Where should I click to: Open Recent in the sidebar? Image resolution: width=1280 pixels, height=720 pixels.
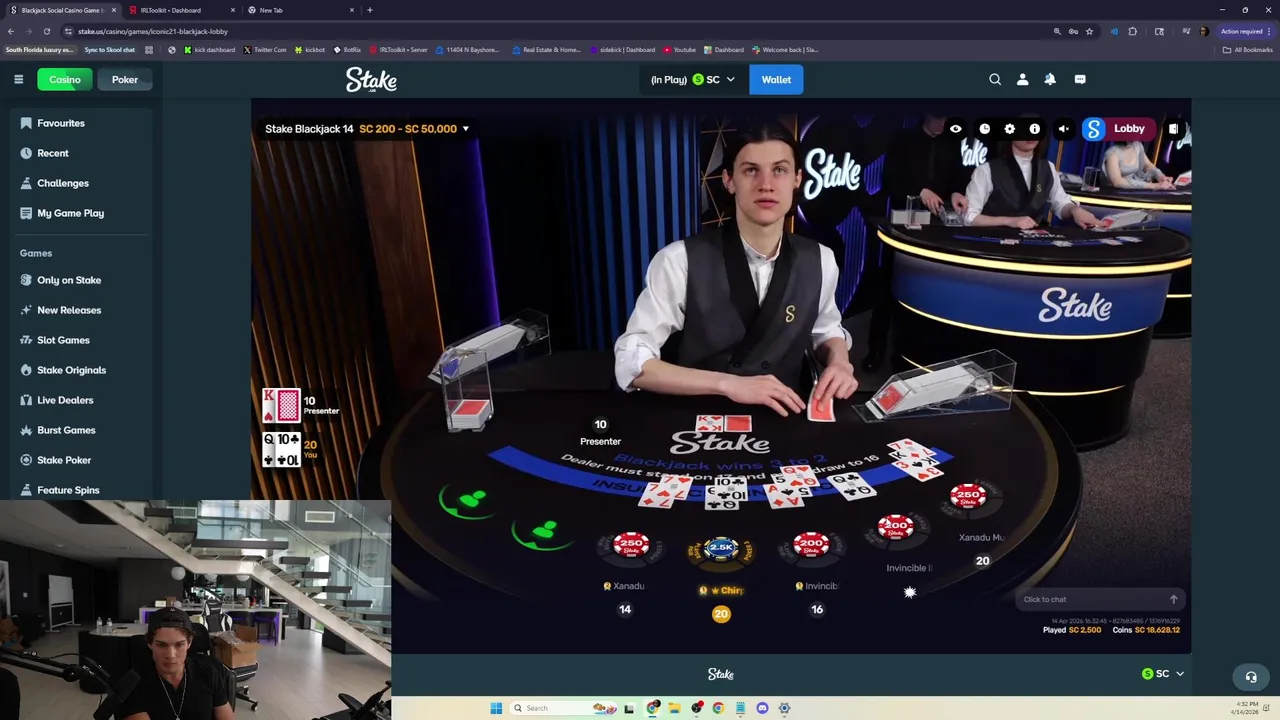pos(53,153)
